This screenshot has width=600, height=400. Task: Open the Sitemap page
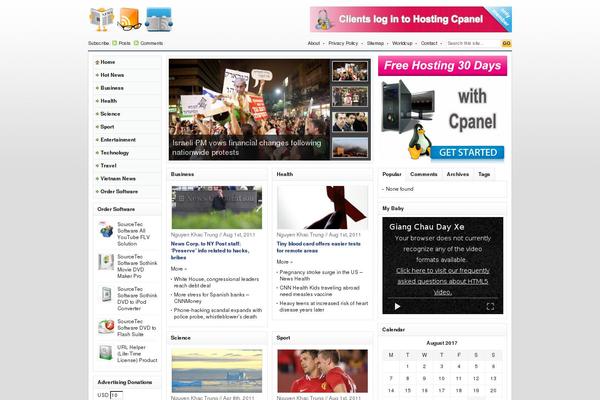[x=375, y=43]
